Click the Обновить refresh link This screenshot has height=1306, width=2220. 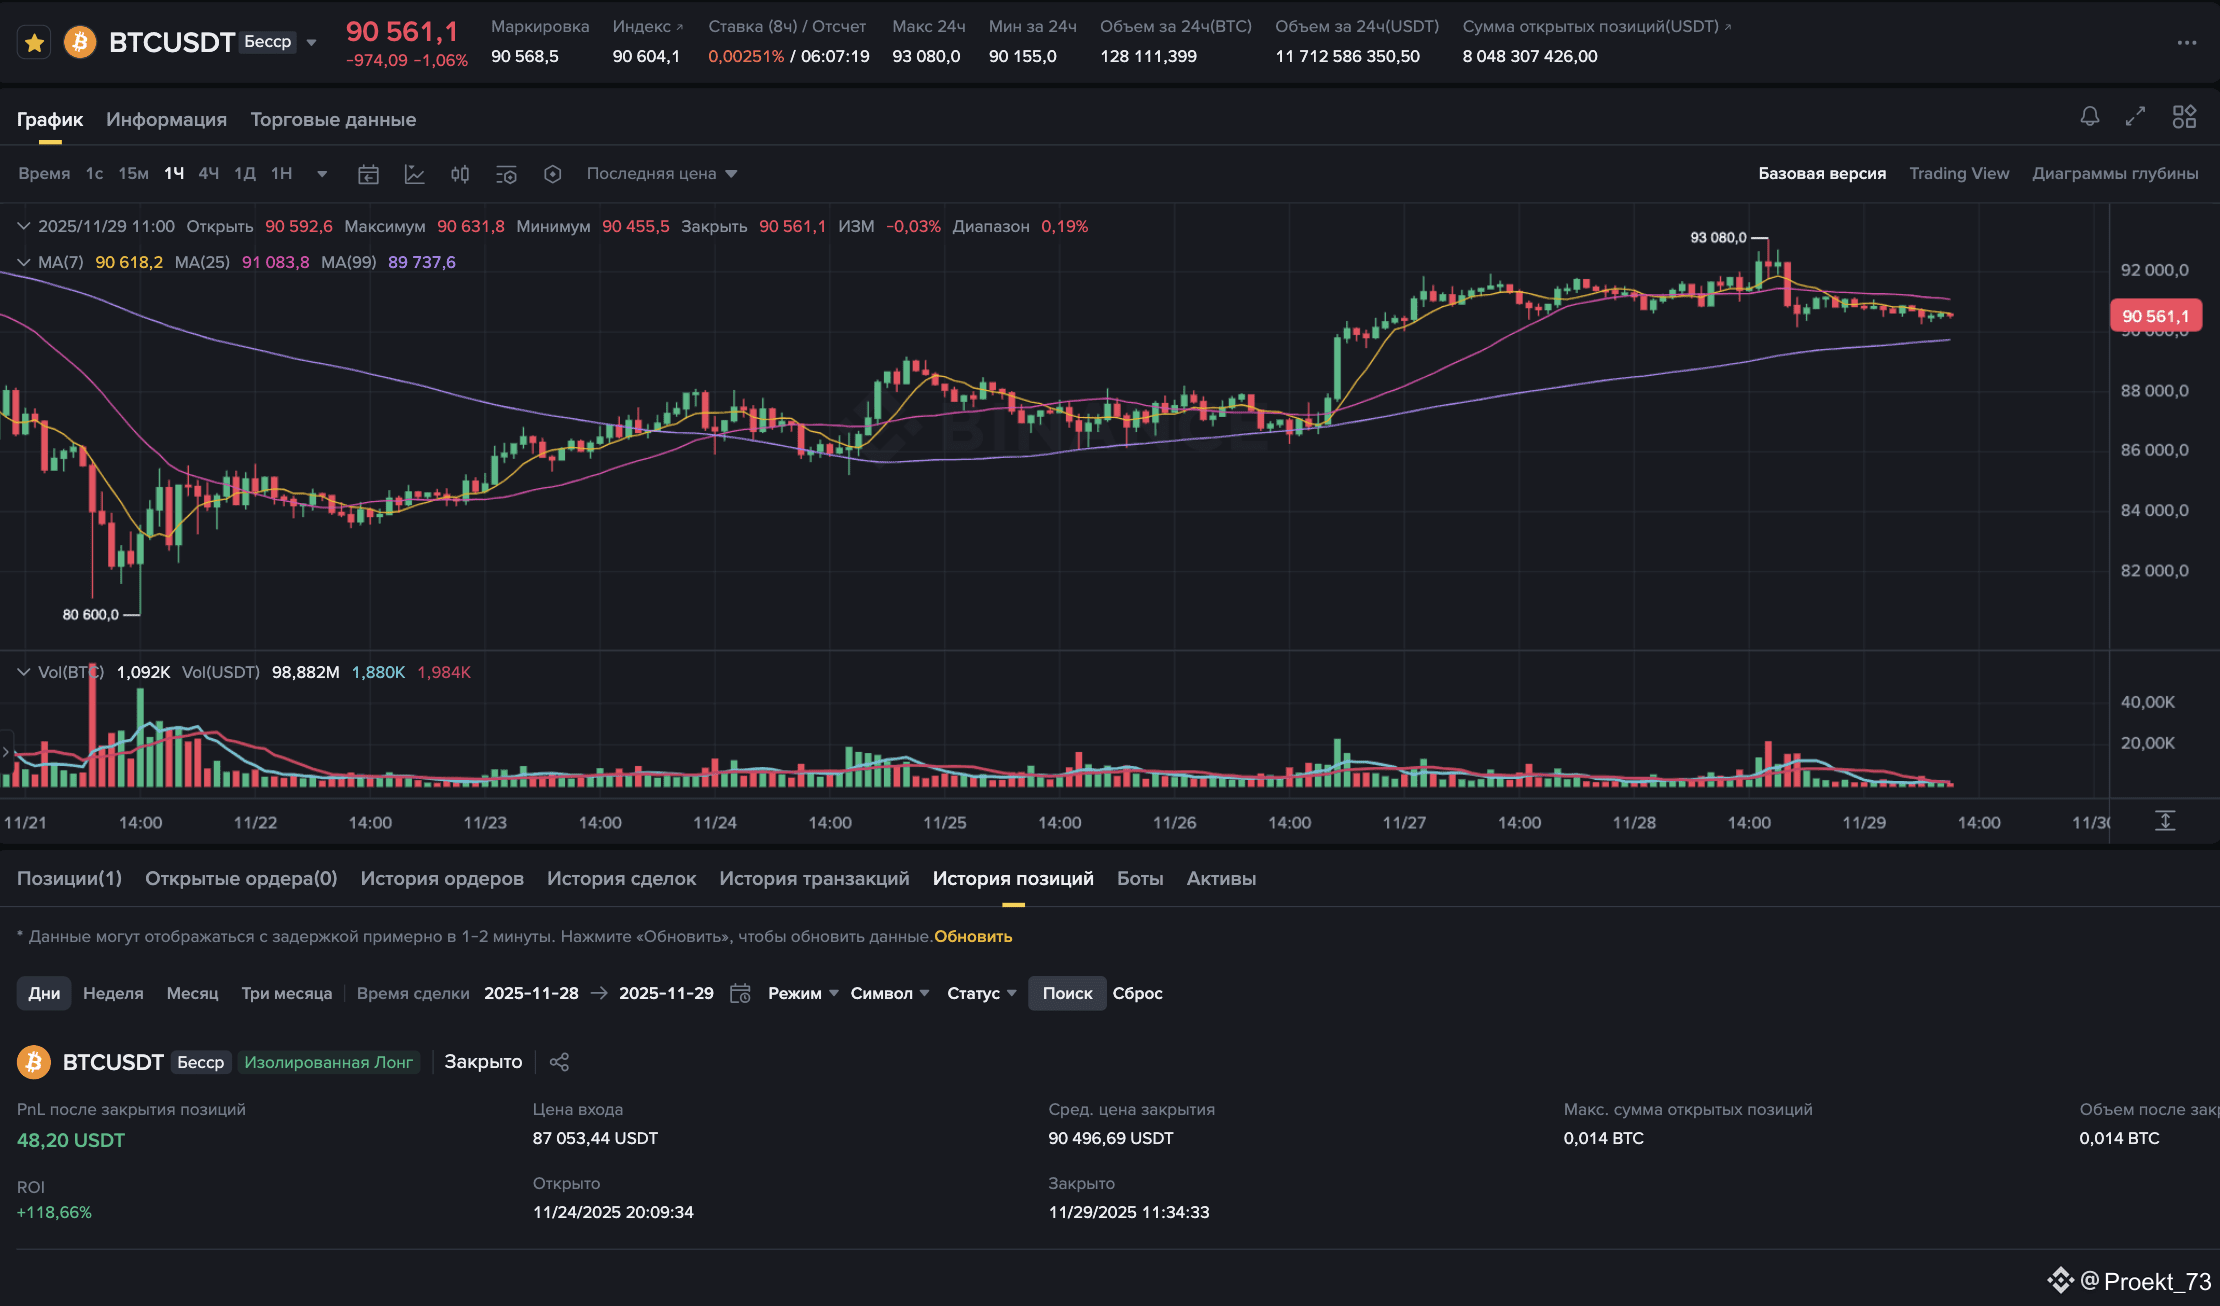coord(973,936)
